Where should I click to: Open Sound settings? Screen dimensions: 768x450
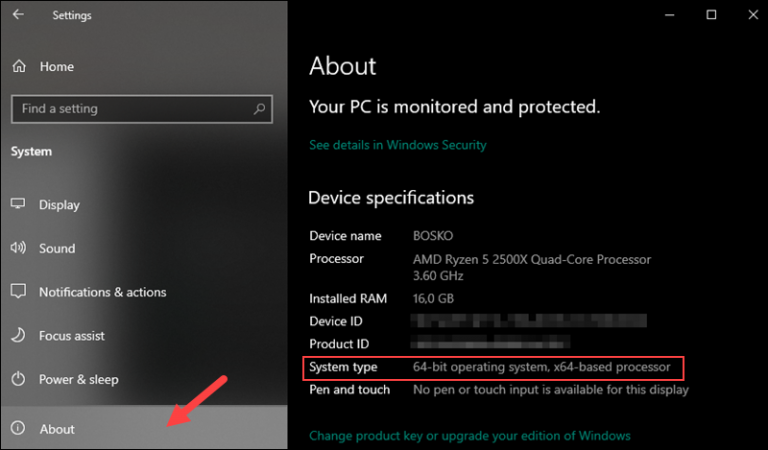click(x=144, y=248)
